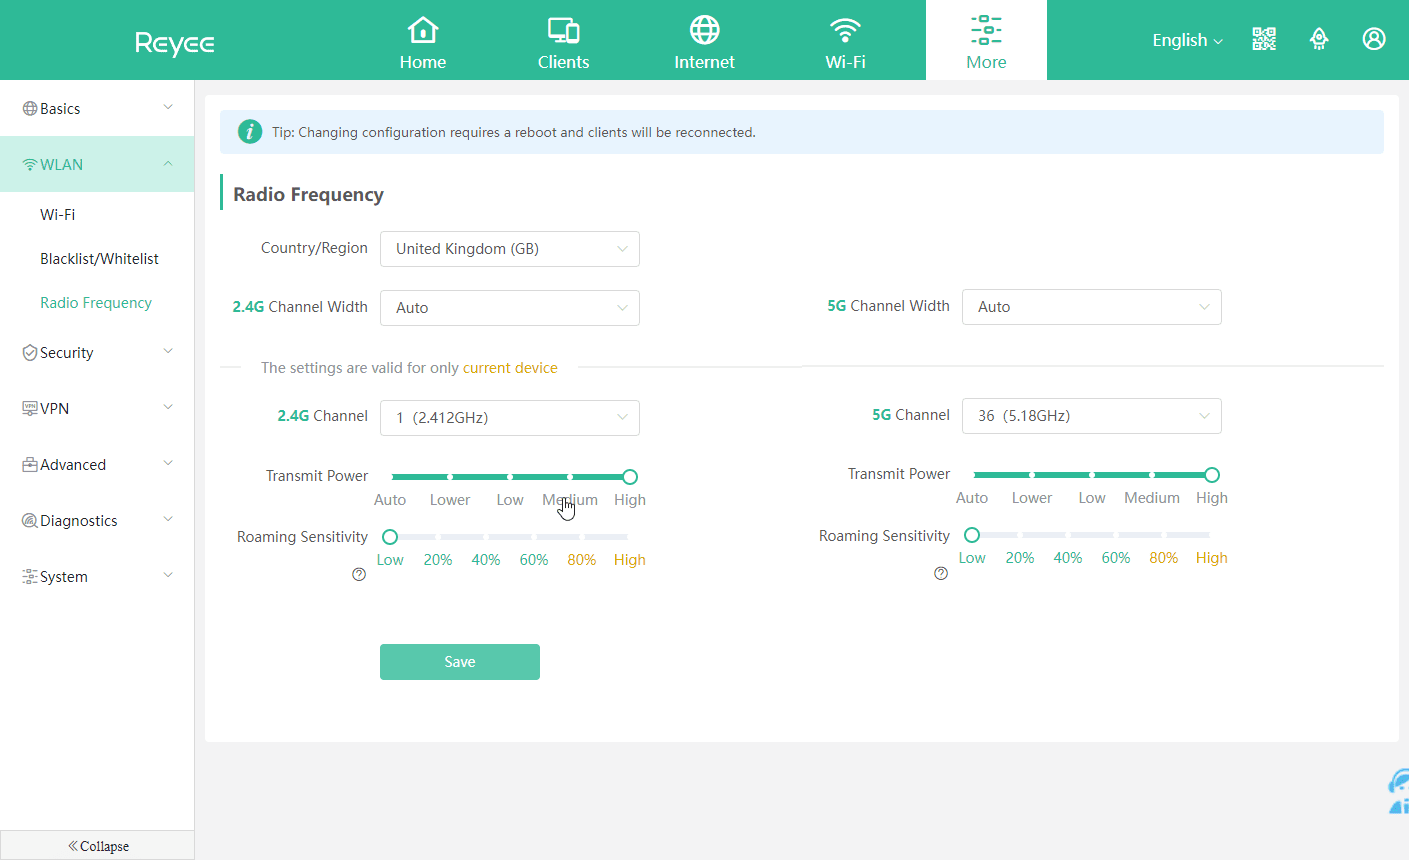Click the rocket icon in top bar

(x=1319, y=39)
